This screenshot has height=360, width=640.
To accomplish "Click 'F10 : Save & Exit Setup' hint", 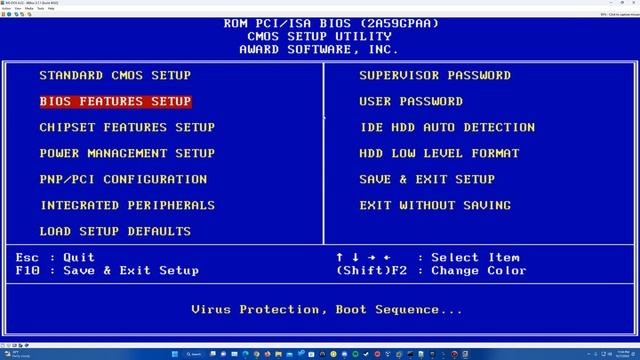I will click(x=107, y=271).
